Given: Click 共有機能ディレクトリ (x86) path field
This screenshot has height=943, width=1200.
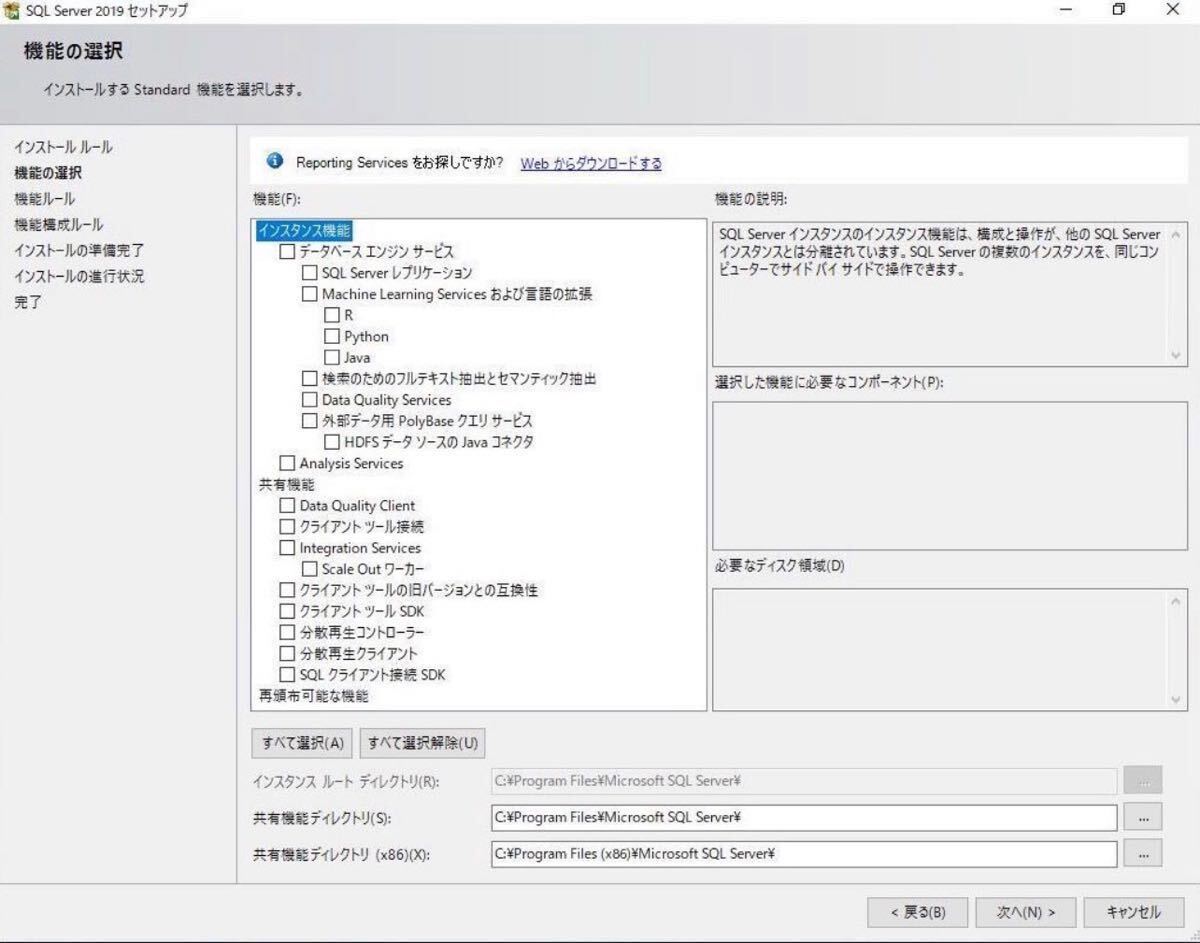Looking at the screenshot, I should 804,854.
